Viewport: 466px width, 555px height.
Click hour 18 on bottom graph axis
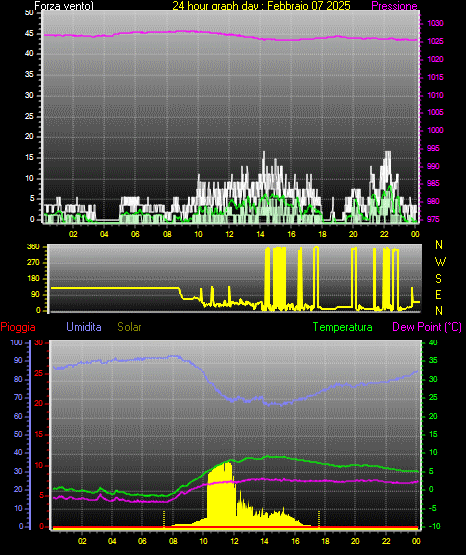325,541
